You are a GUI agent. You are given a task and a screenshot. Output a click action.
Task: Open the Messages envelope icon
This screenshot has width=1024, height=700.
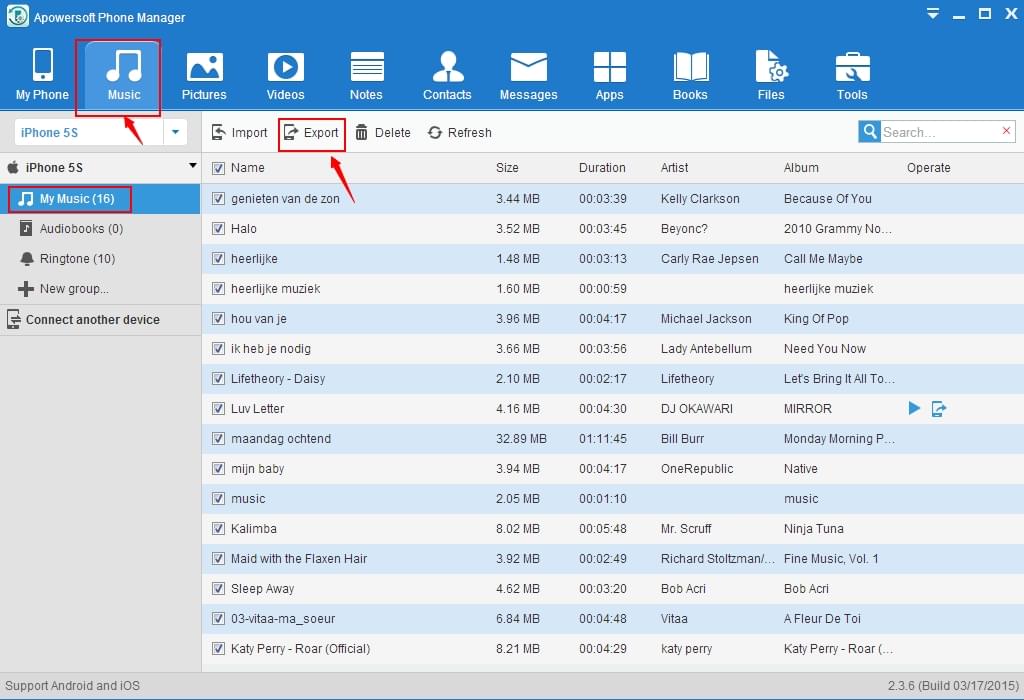tap(528, 68)
